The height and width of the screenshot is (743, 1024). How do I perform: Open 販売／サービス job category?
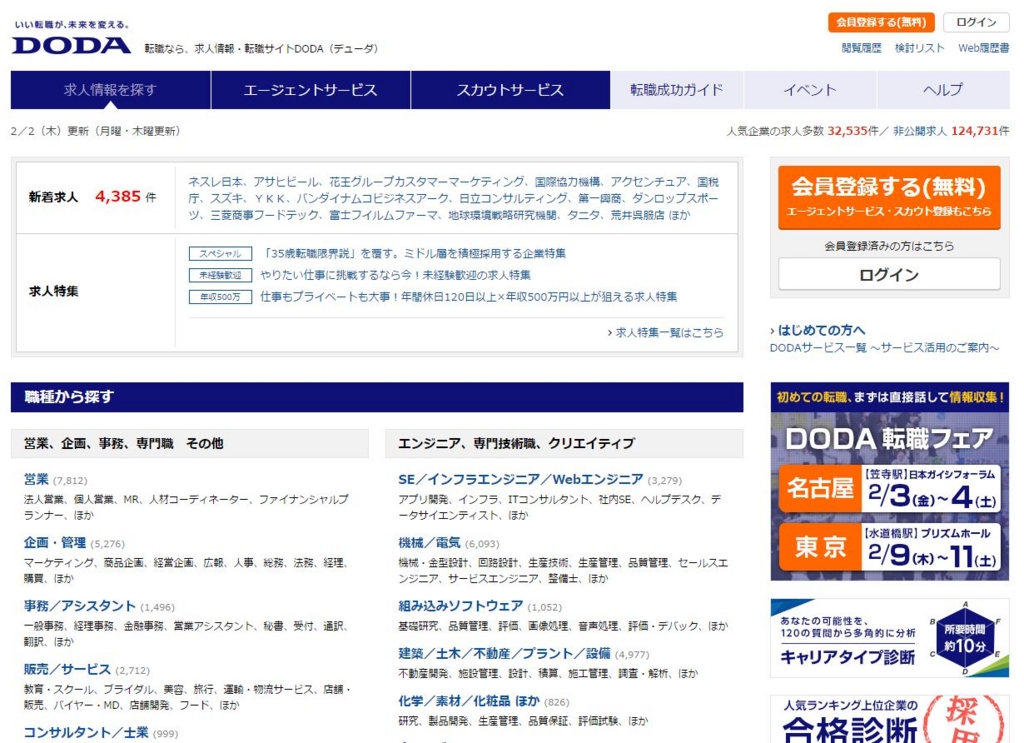[67, 669]
